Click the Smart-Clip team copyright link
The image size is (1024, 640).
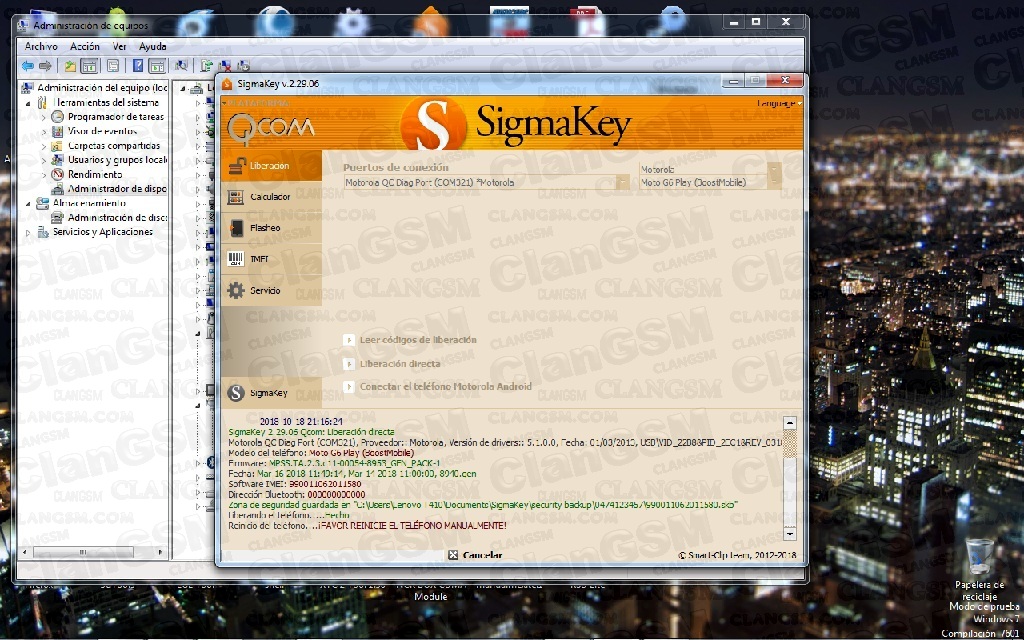pyautogui.click(x=737, y=556)
